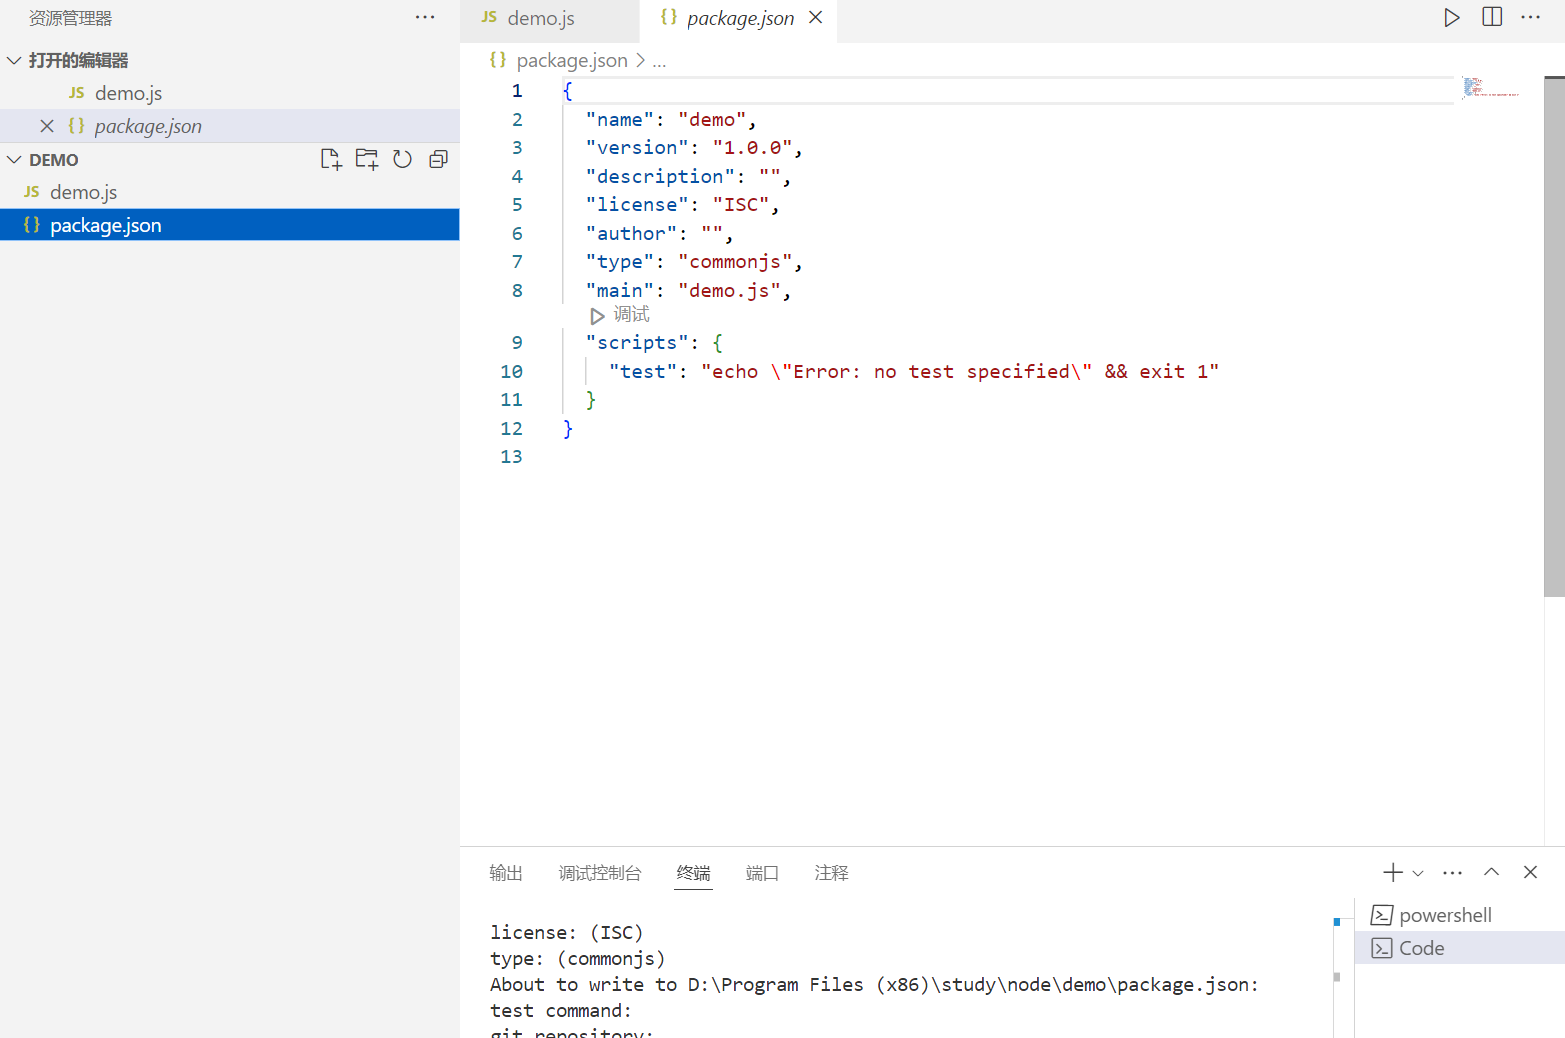This screenshot has width=1565, height=1038.
Task: Open editor more actions ellipsis
Action: coord(1531,18)
